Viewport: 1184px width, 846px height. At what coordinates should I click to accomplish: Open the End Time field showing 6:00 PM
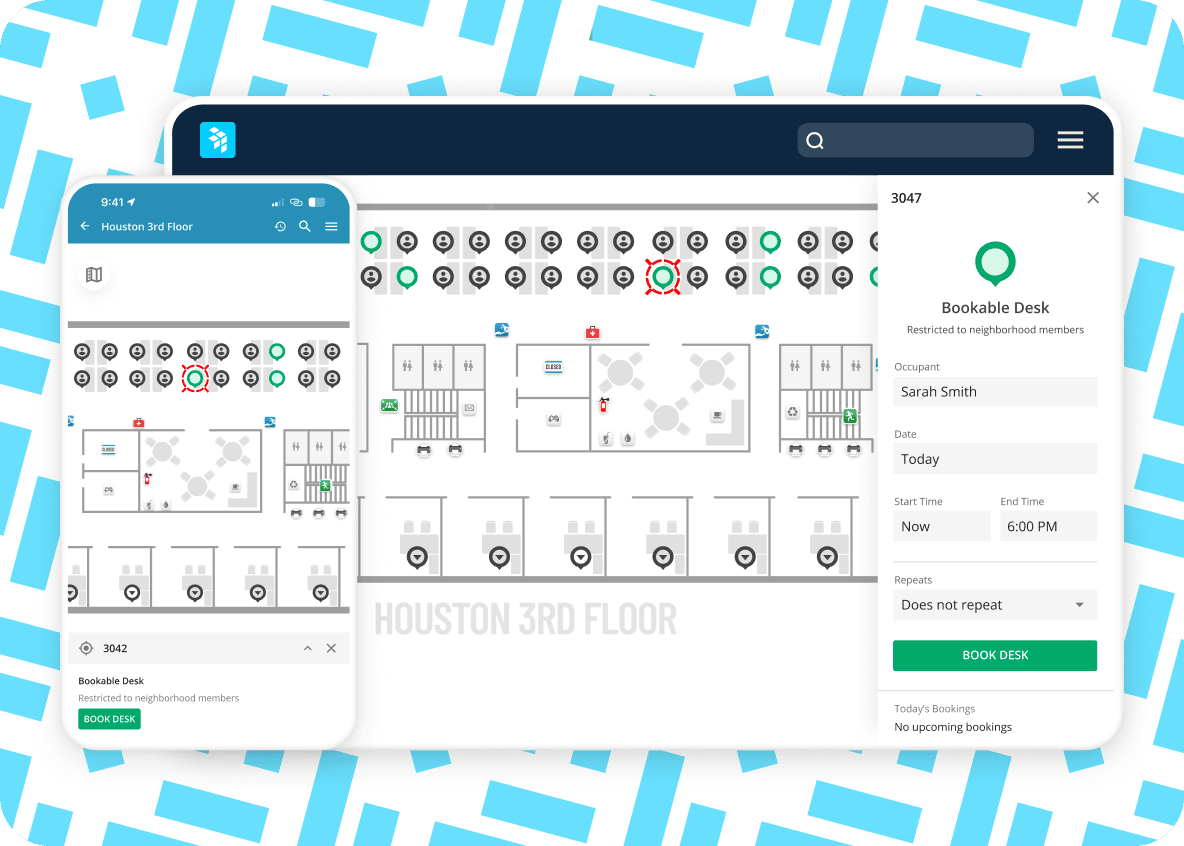[1047, 526]
